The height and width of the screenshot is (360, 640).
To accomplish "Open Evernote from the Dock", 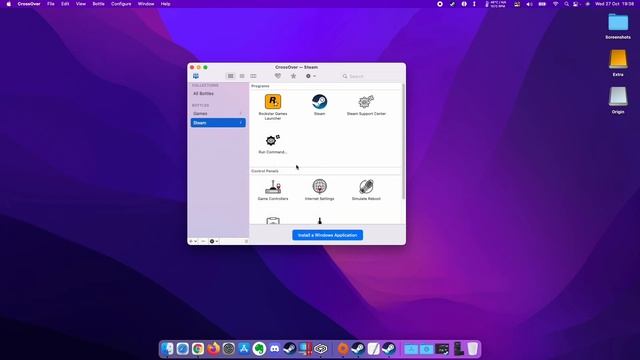I will 259,349.
